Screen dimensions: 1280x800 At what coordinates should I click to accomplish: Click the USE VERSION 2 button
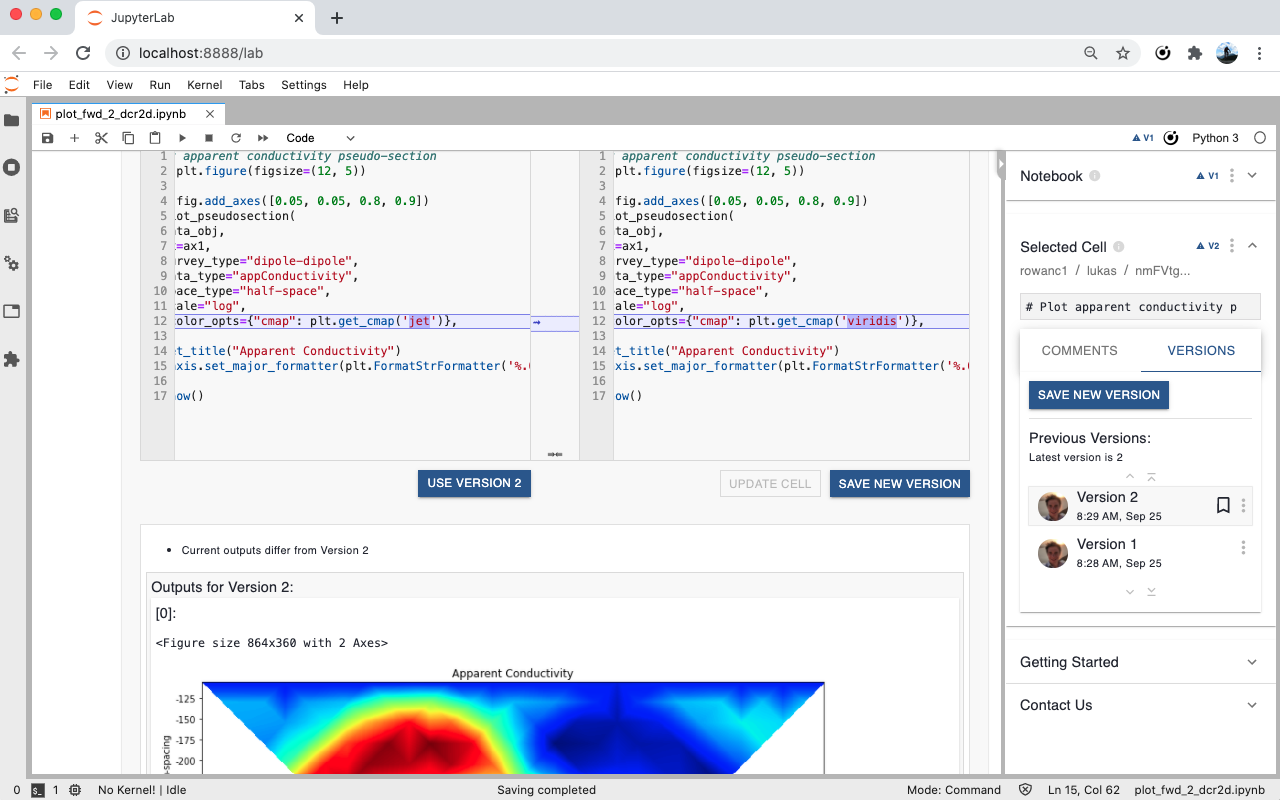click(474, 483)
